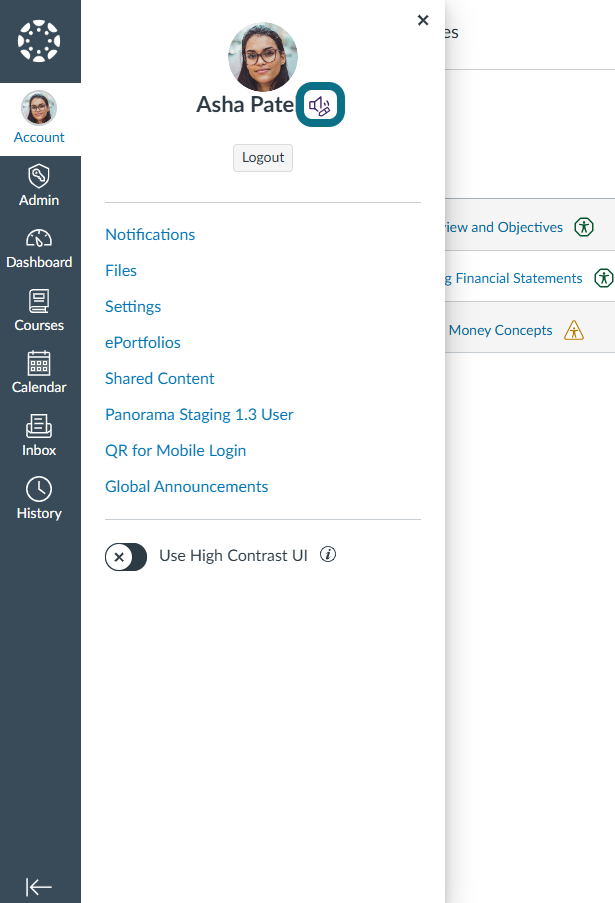Open the Calendar icon

pyautogui.click(x=39, y=363)
